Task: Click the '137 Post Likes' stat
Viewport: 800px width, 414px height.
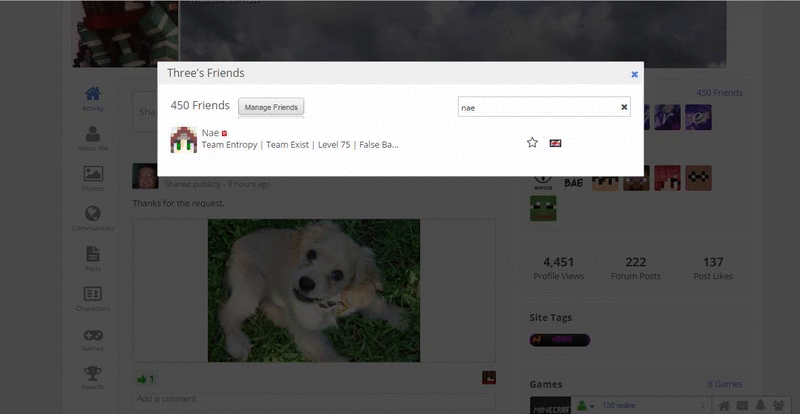Action: coord(713,269)
